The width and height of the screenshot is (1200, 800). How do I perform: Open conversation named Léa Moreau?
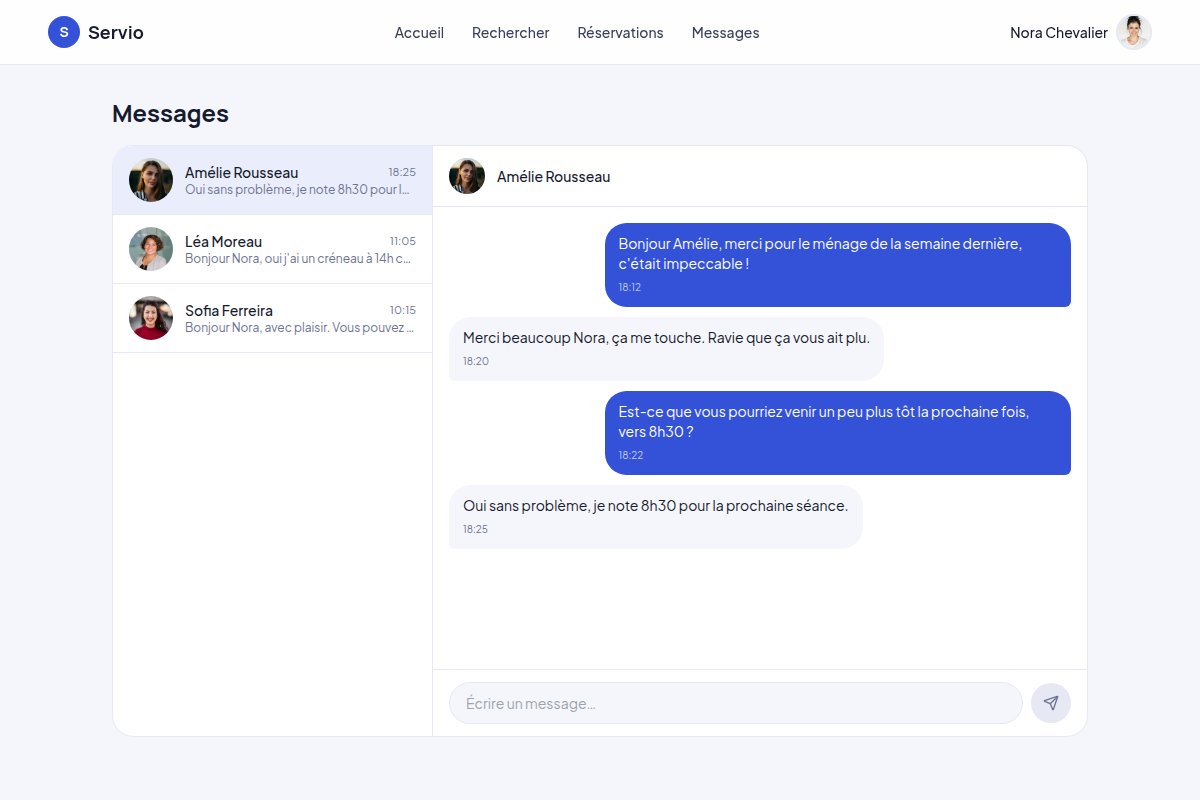point(273,249)
